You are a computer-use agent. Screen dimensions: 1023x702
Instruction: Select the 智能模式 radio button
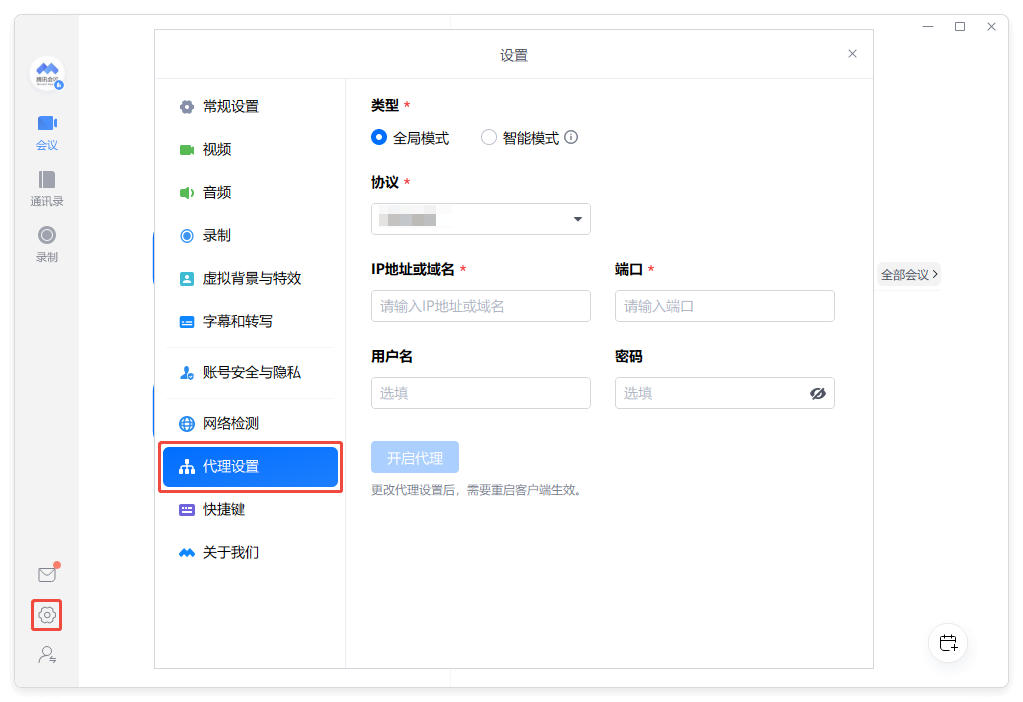click(489, 138)
